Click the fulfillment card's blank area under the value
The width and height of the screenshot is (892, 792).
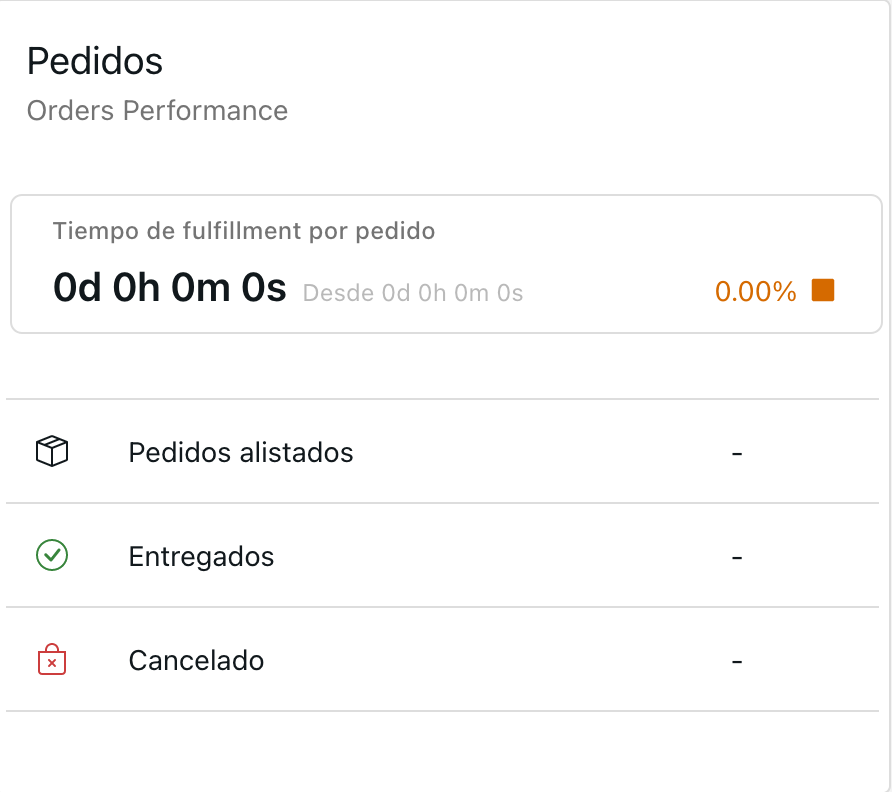coord(446,320)
